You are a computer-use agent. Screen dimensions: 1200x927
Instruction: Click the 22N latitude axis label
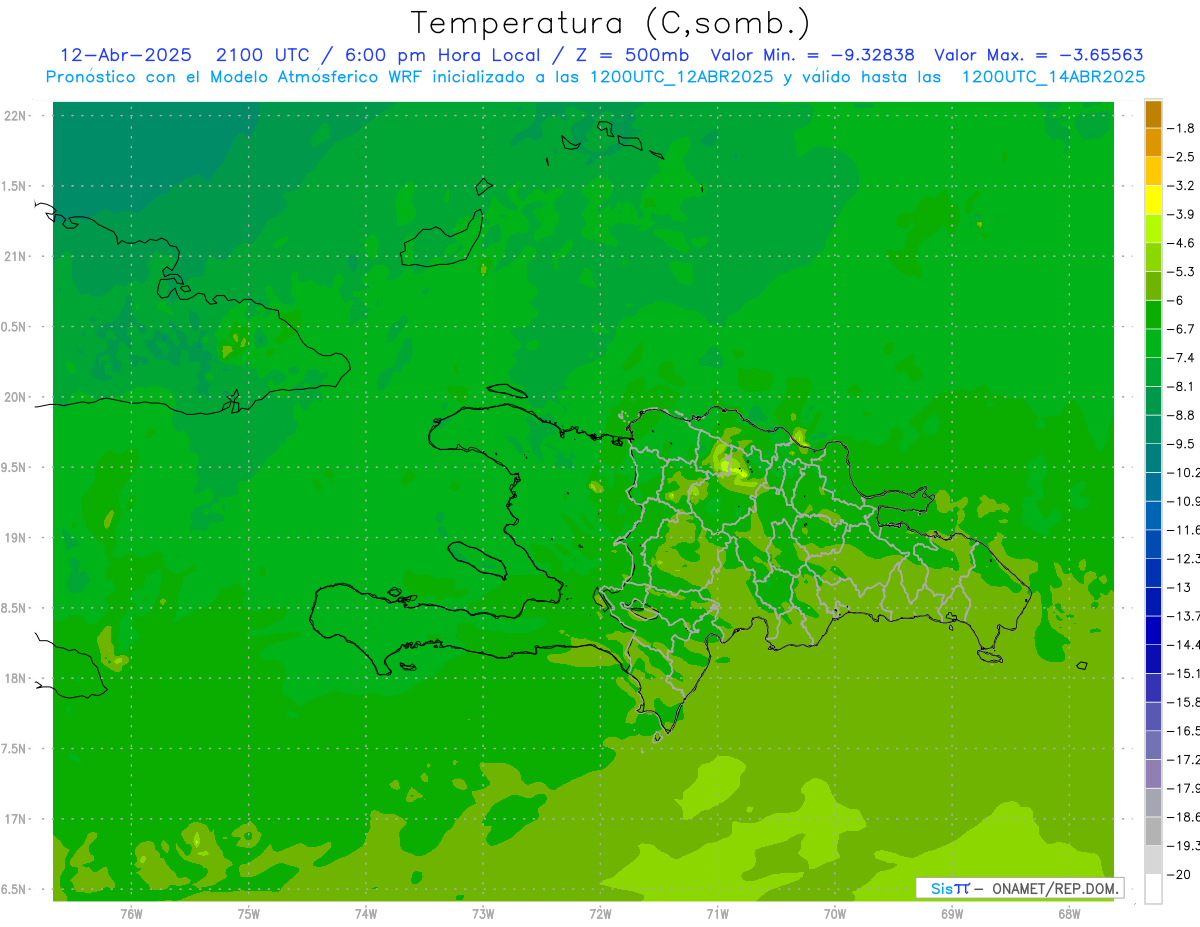coord(17,116)
